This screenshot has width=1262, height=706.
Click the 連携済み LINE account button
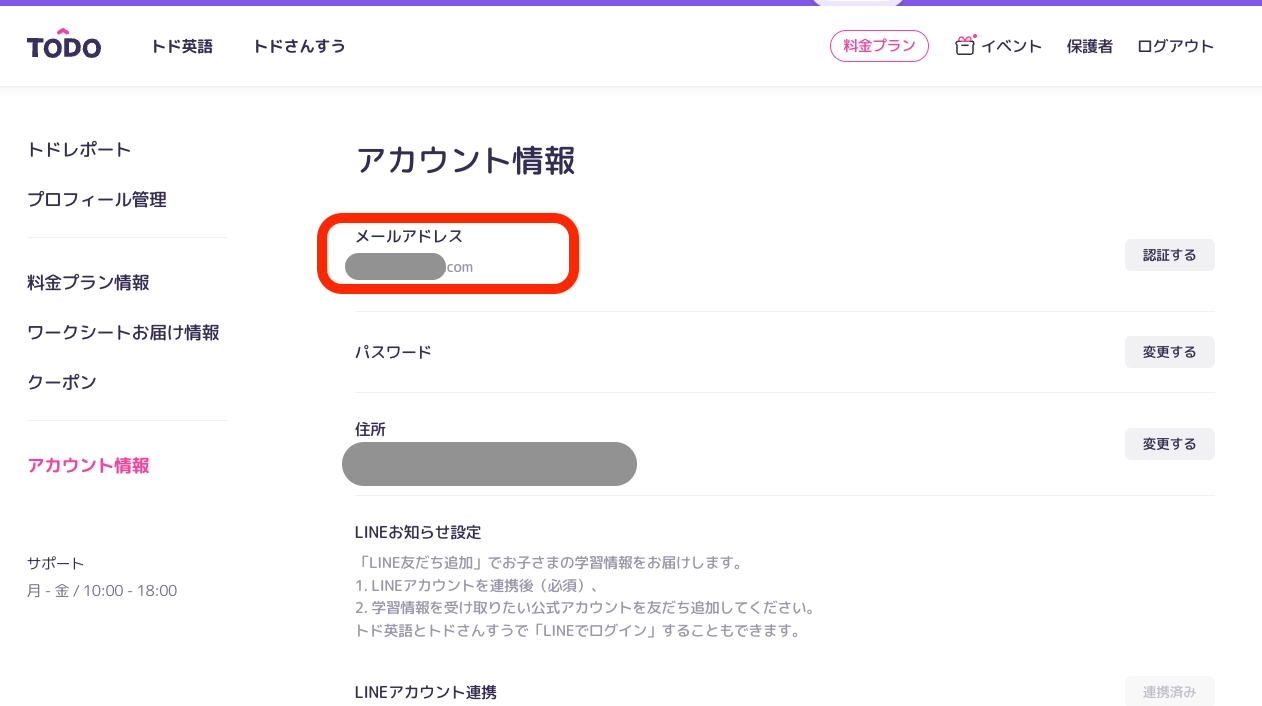point(1169,691)
